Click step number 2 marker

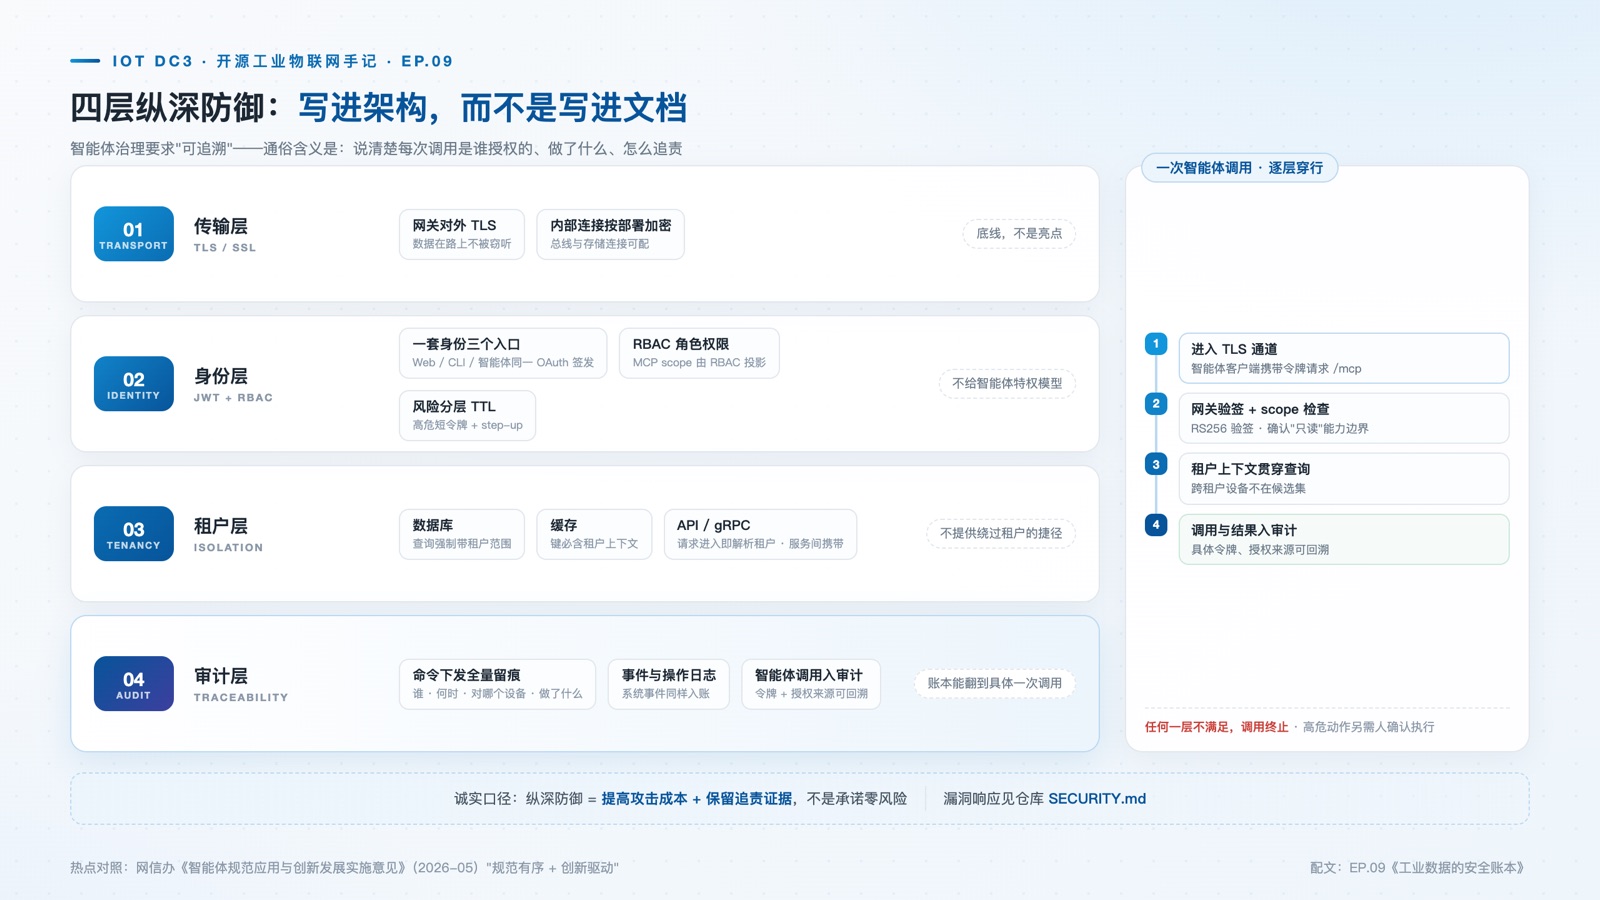tap(1156, 404)
